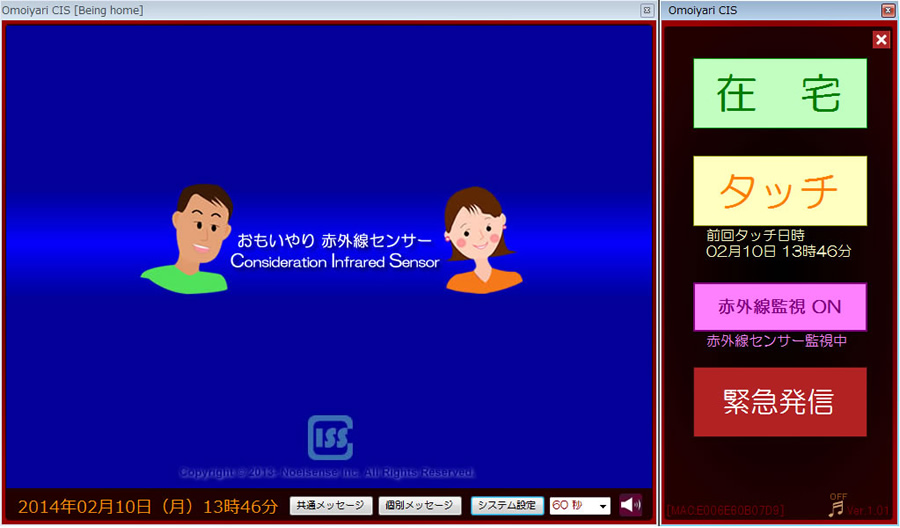Screen dimensions: 900x528
Task: Open システム設定 system settings
Action: (507, 506)
